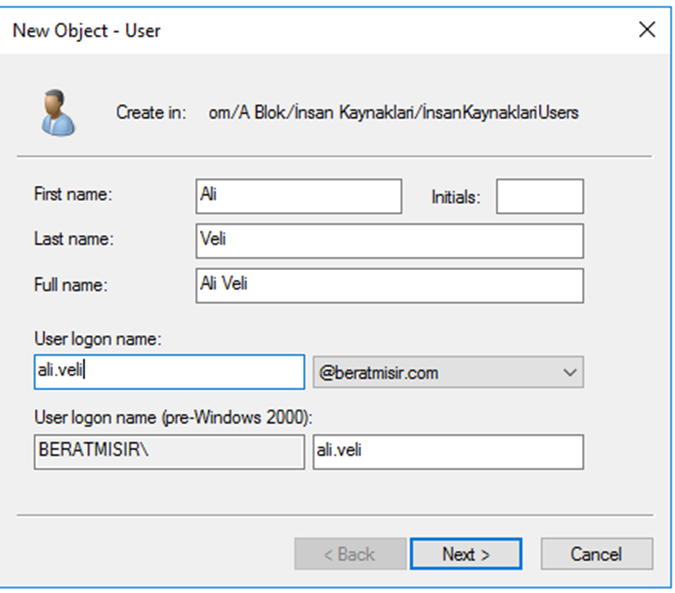Click the BERATMISIR\ domain prefix field
Image resolution: width=675 pixels, height=593 pixels.
point(167,451)
